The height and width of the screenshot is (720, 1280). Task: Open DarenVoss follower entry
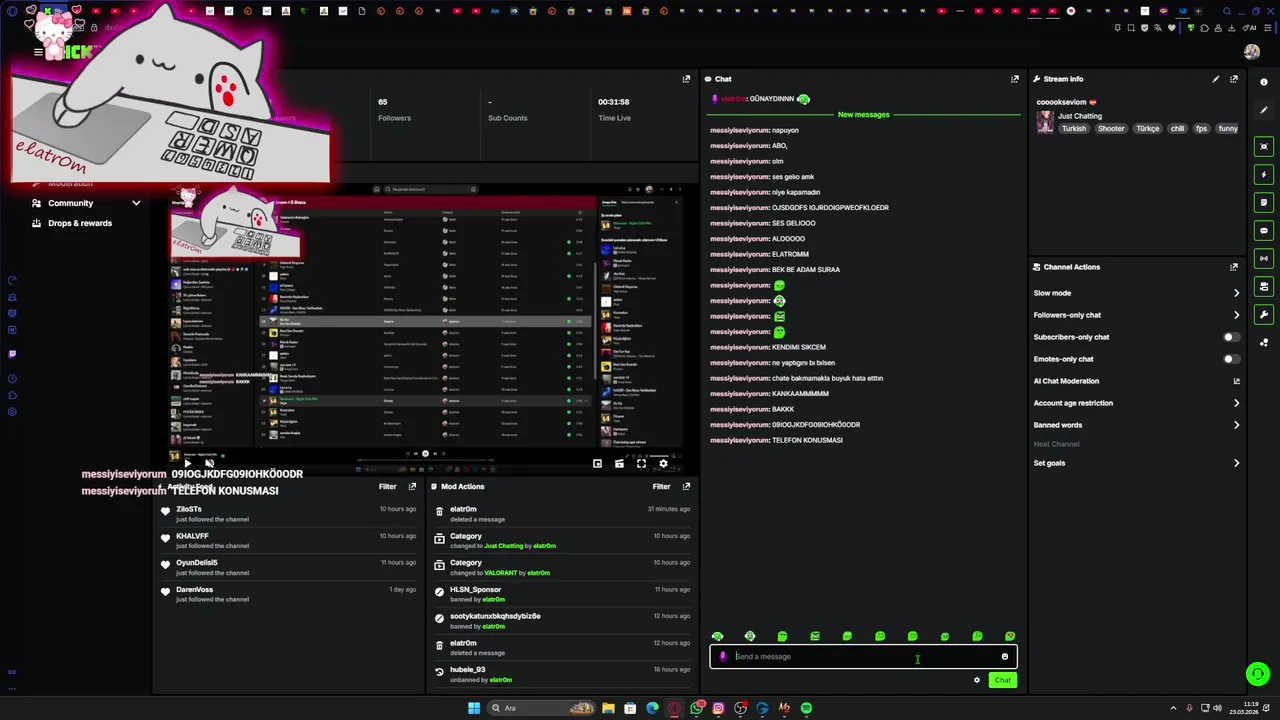pos(195,590)
